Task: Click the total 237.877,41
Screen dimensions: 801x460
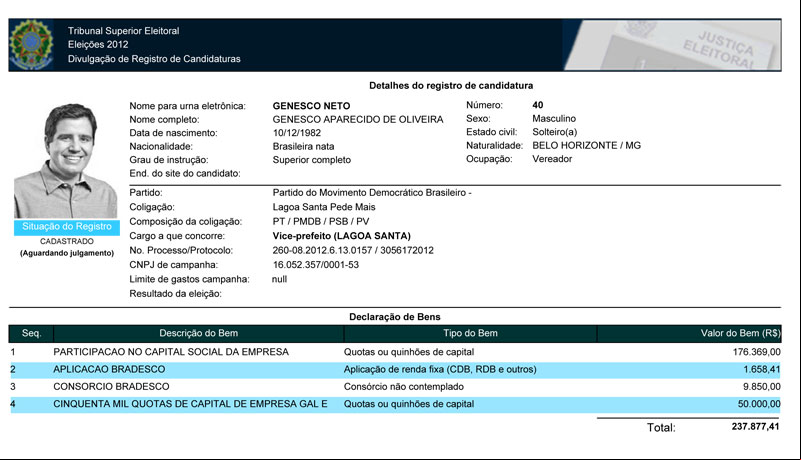Action: [756, 426]
